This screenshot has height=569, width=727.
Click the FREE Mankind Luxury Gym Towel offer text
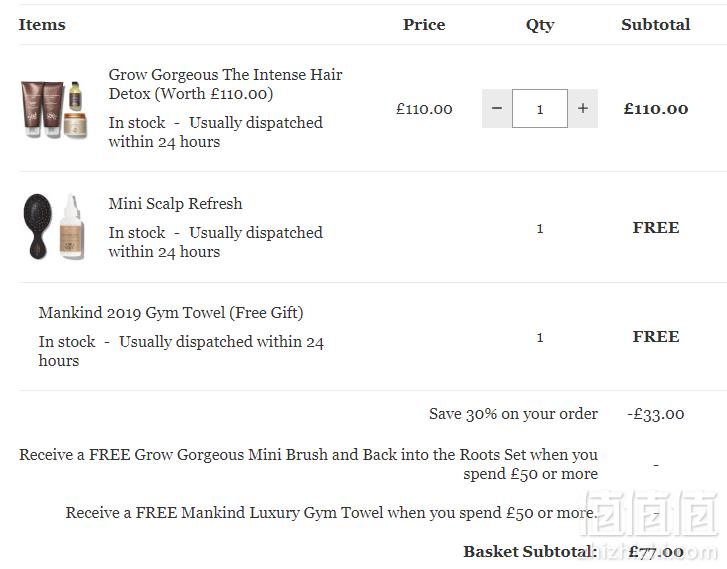click(331, 513)
